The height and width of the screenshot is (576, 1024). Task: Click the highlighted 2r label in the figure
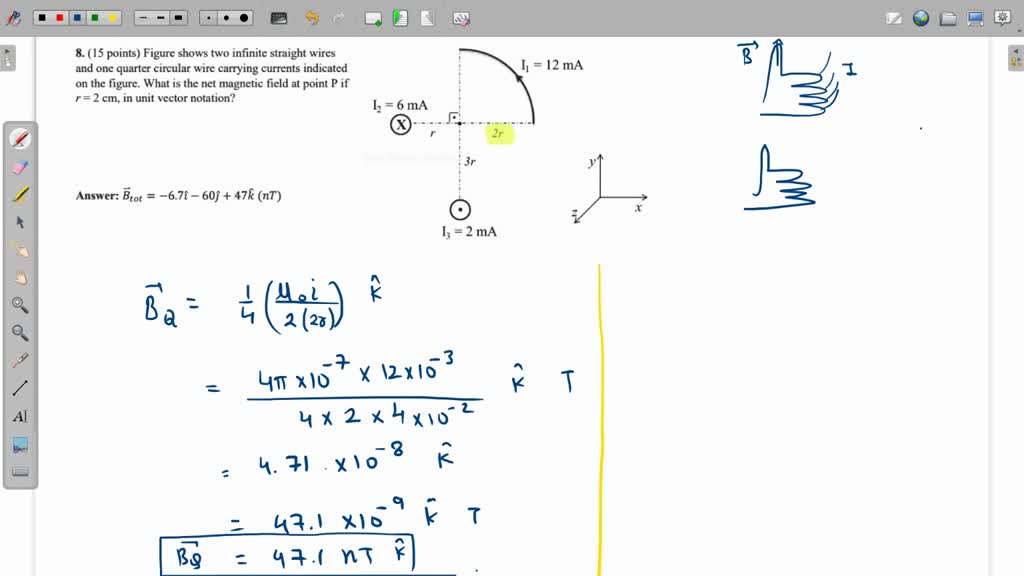pos(497,132)
